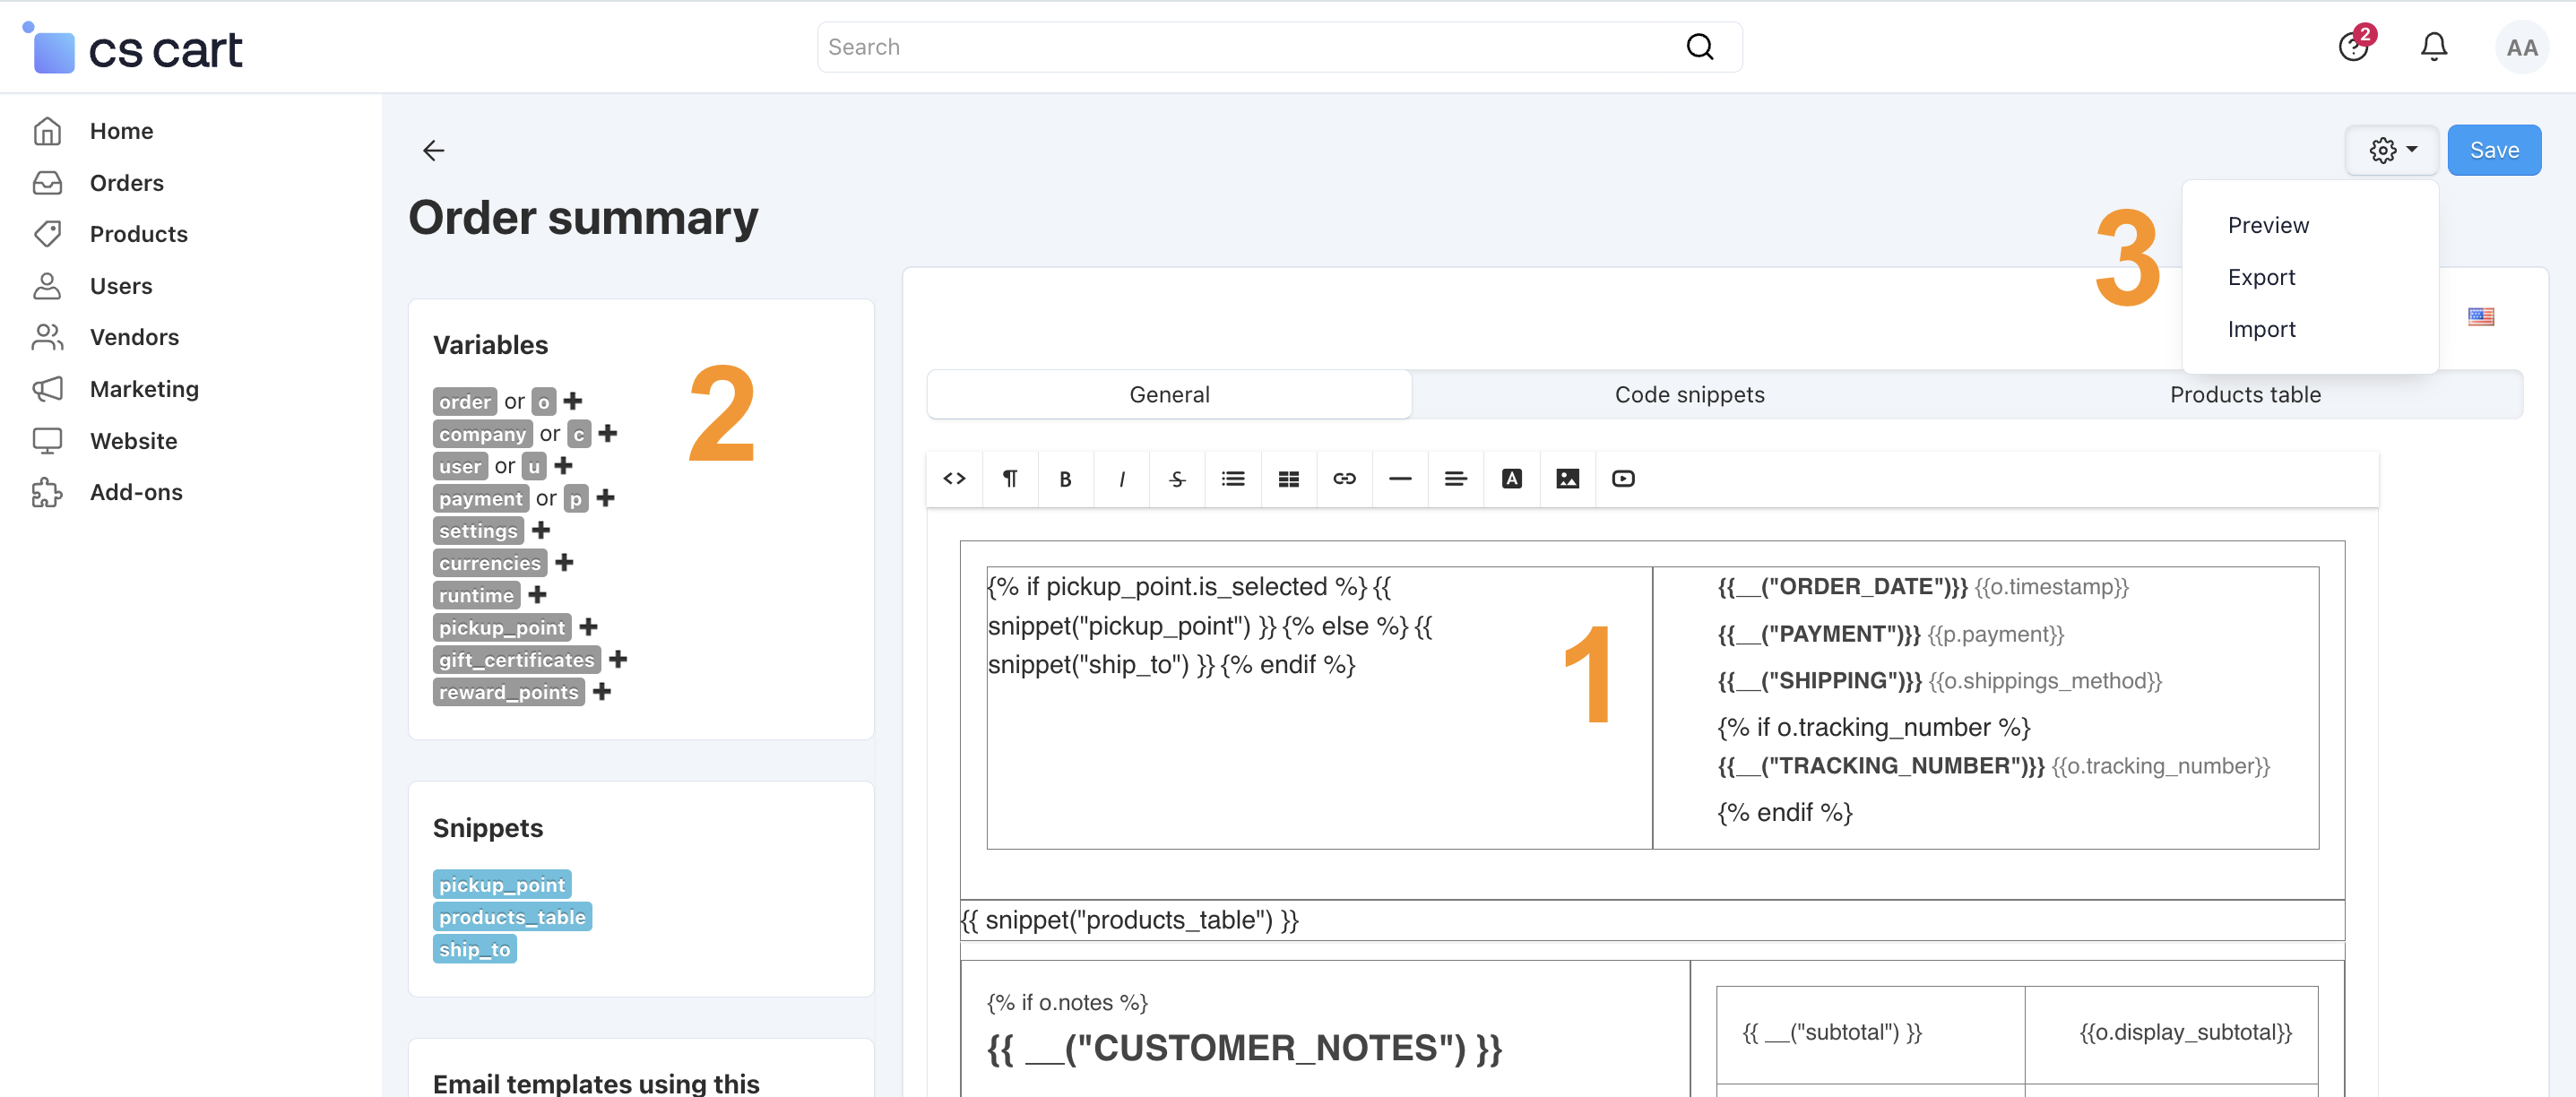The image size is (2576, 1097).
Task: Expand the reward_points variable plus icon
Action: [602, 692]
